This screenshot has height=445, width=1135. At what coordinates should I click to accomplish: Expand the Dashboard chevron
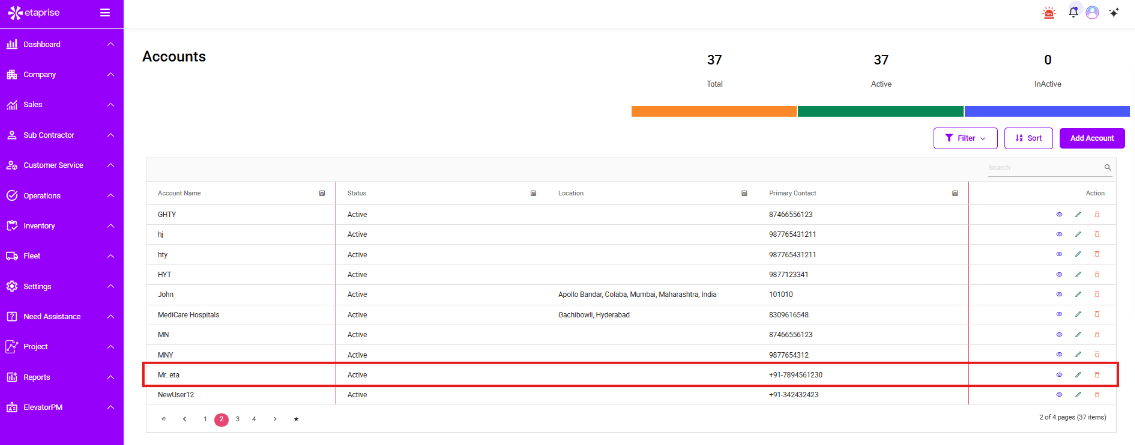point(111,44)
